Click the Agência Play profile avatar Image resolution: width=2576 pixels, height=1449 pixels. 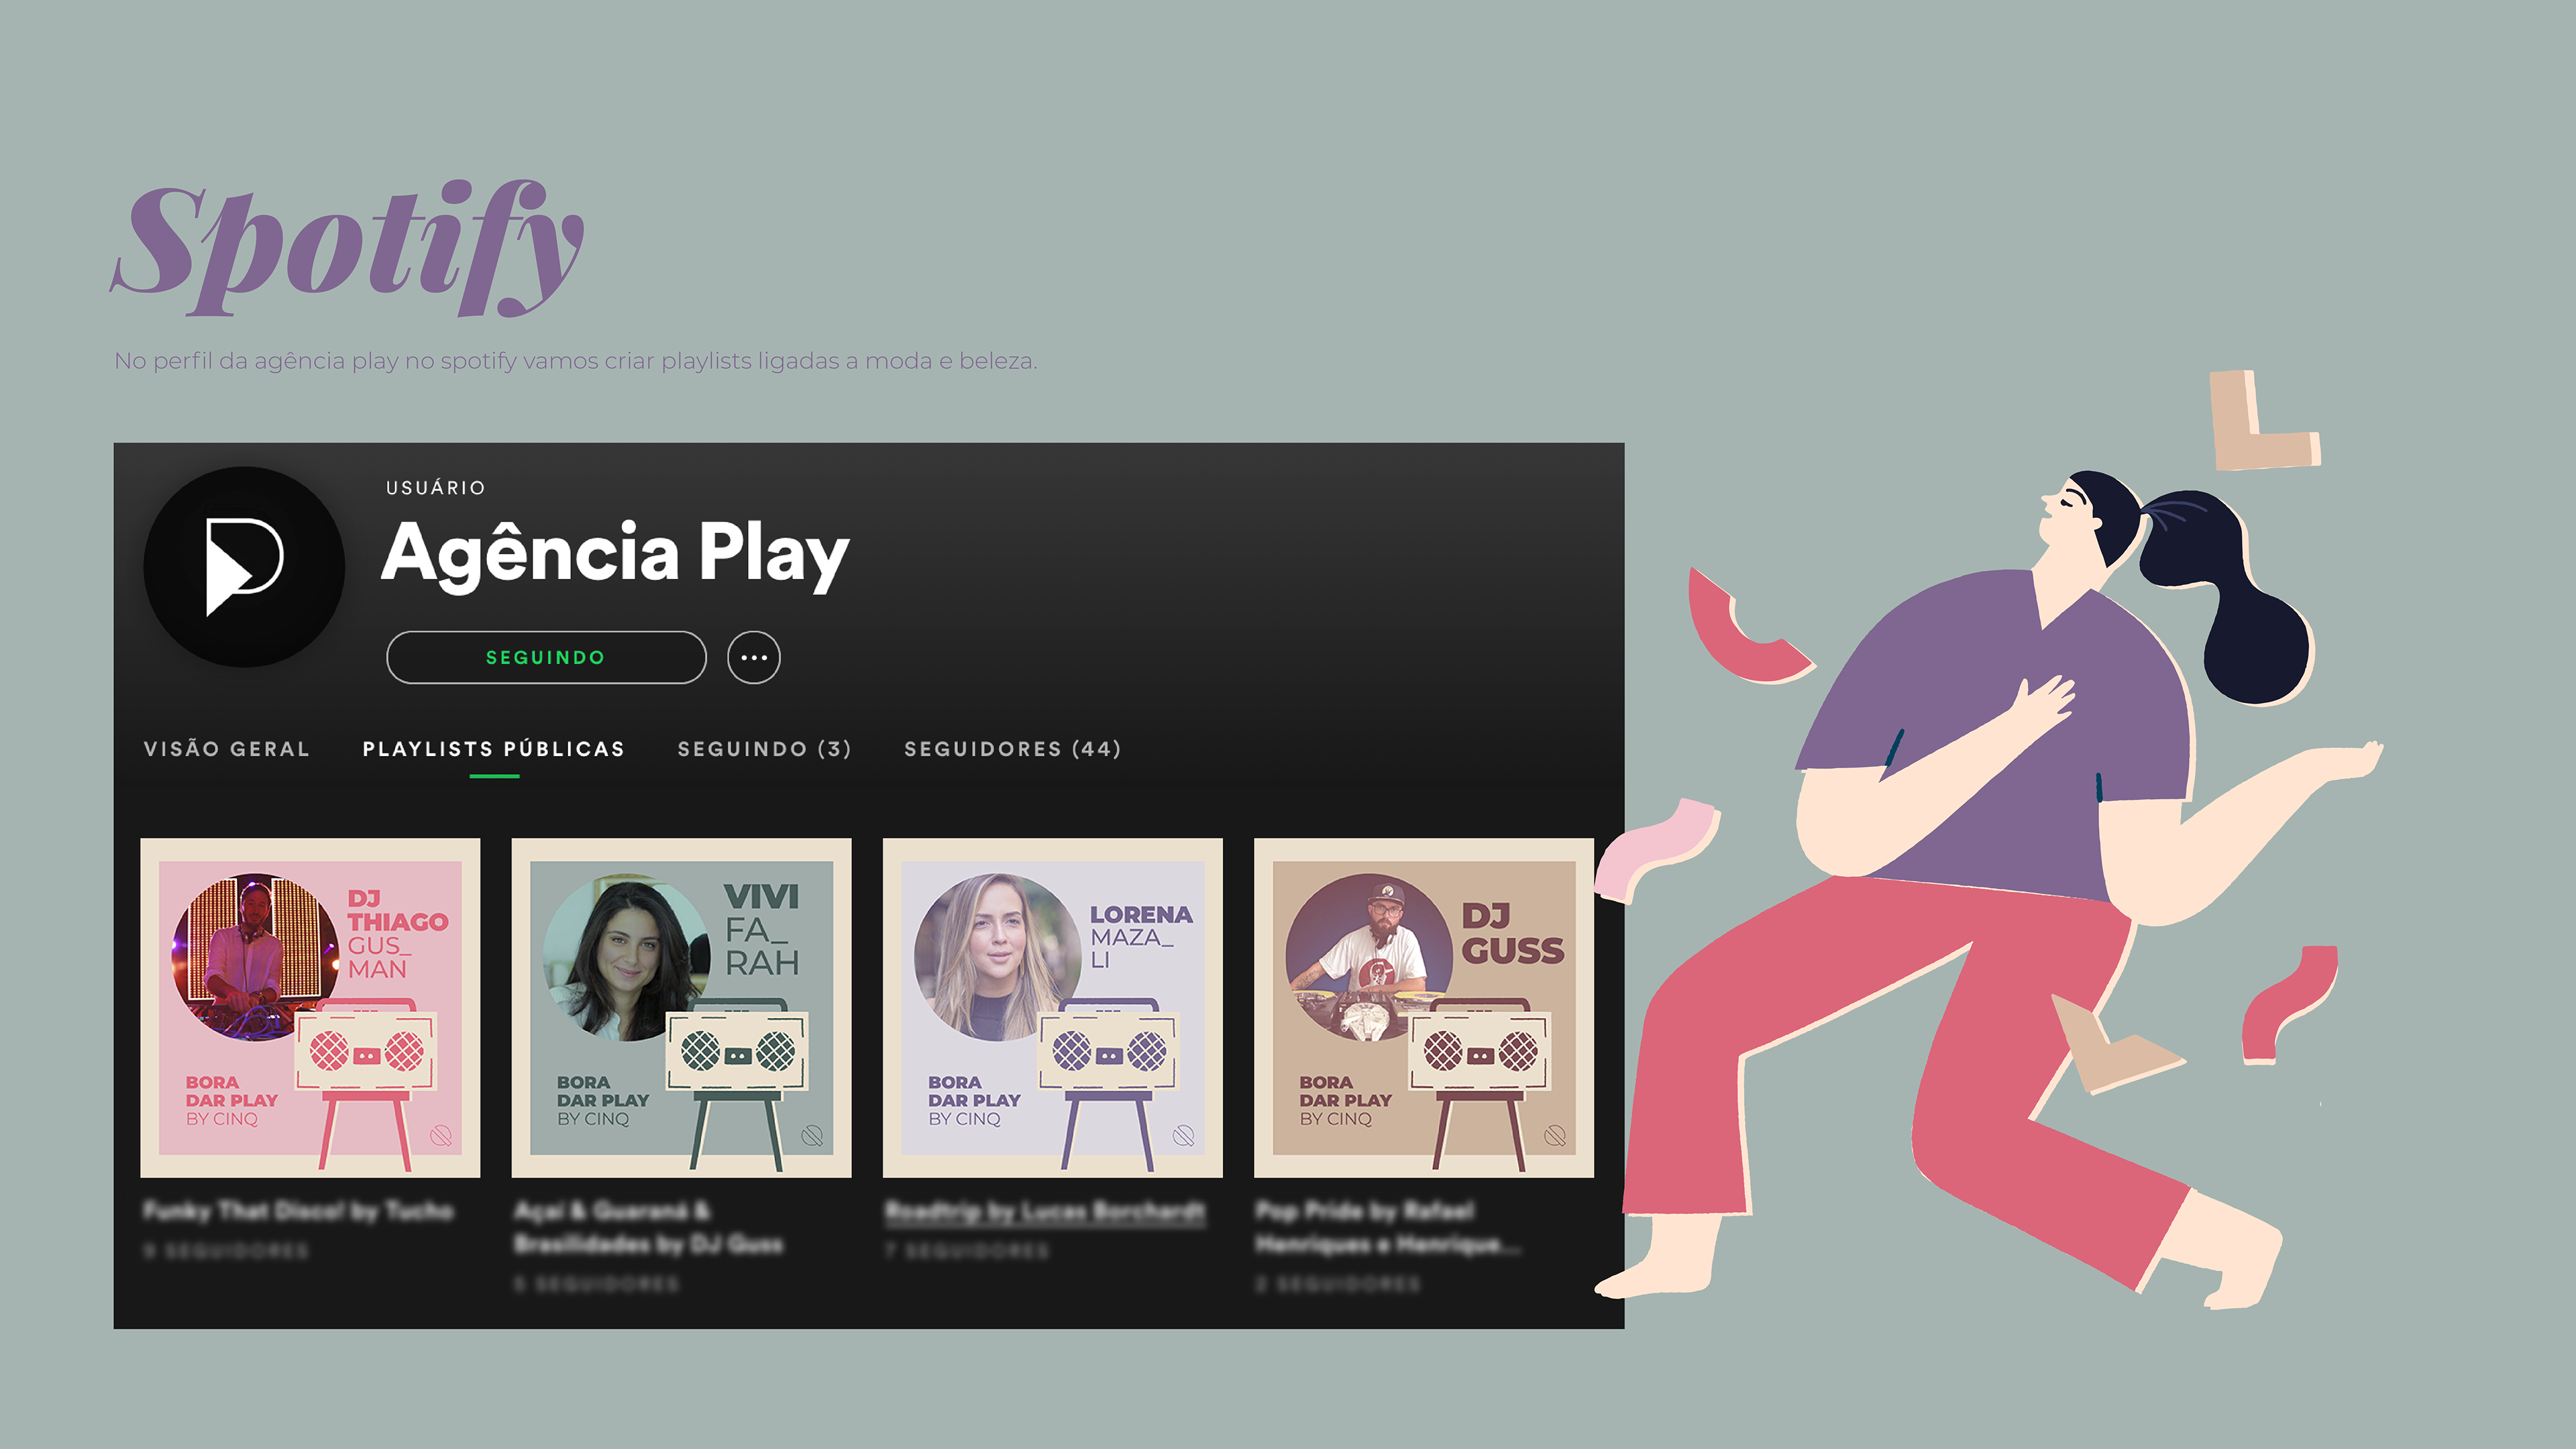(x=244, y=567)
